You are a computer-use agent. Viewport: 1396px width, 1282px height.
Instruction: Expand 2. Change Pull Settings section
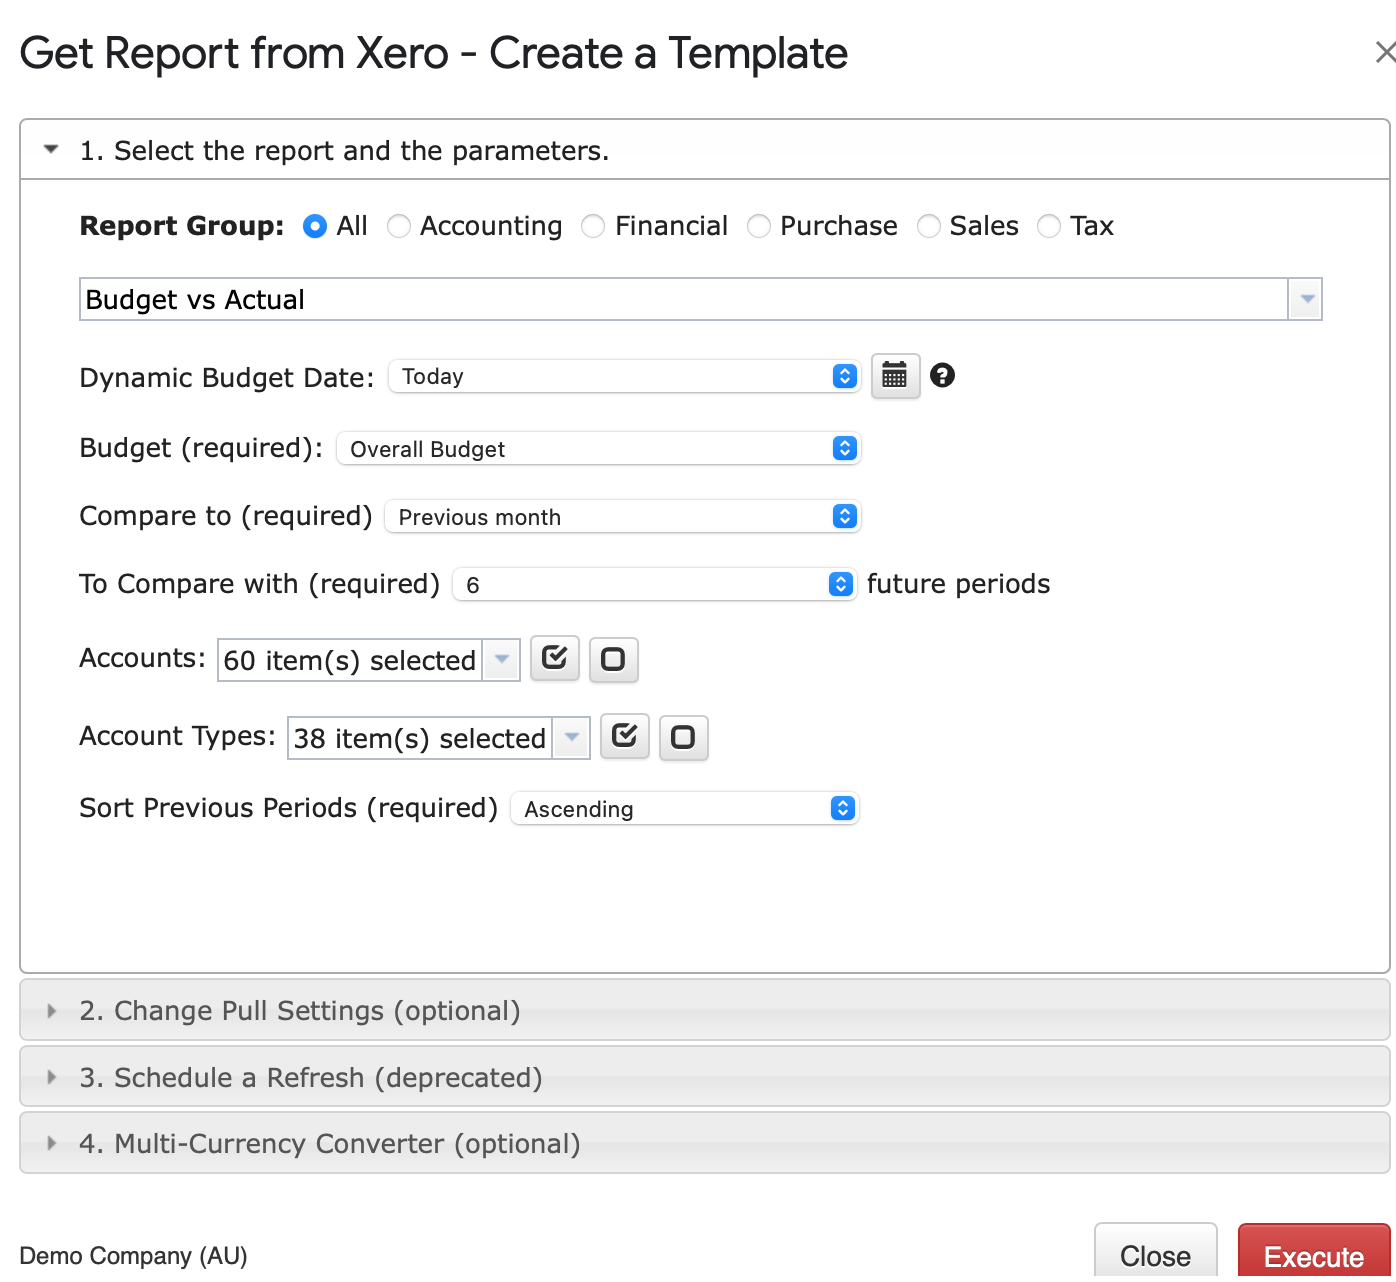pos(705,1010)
